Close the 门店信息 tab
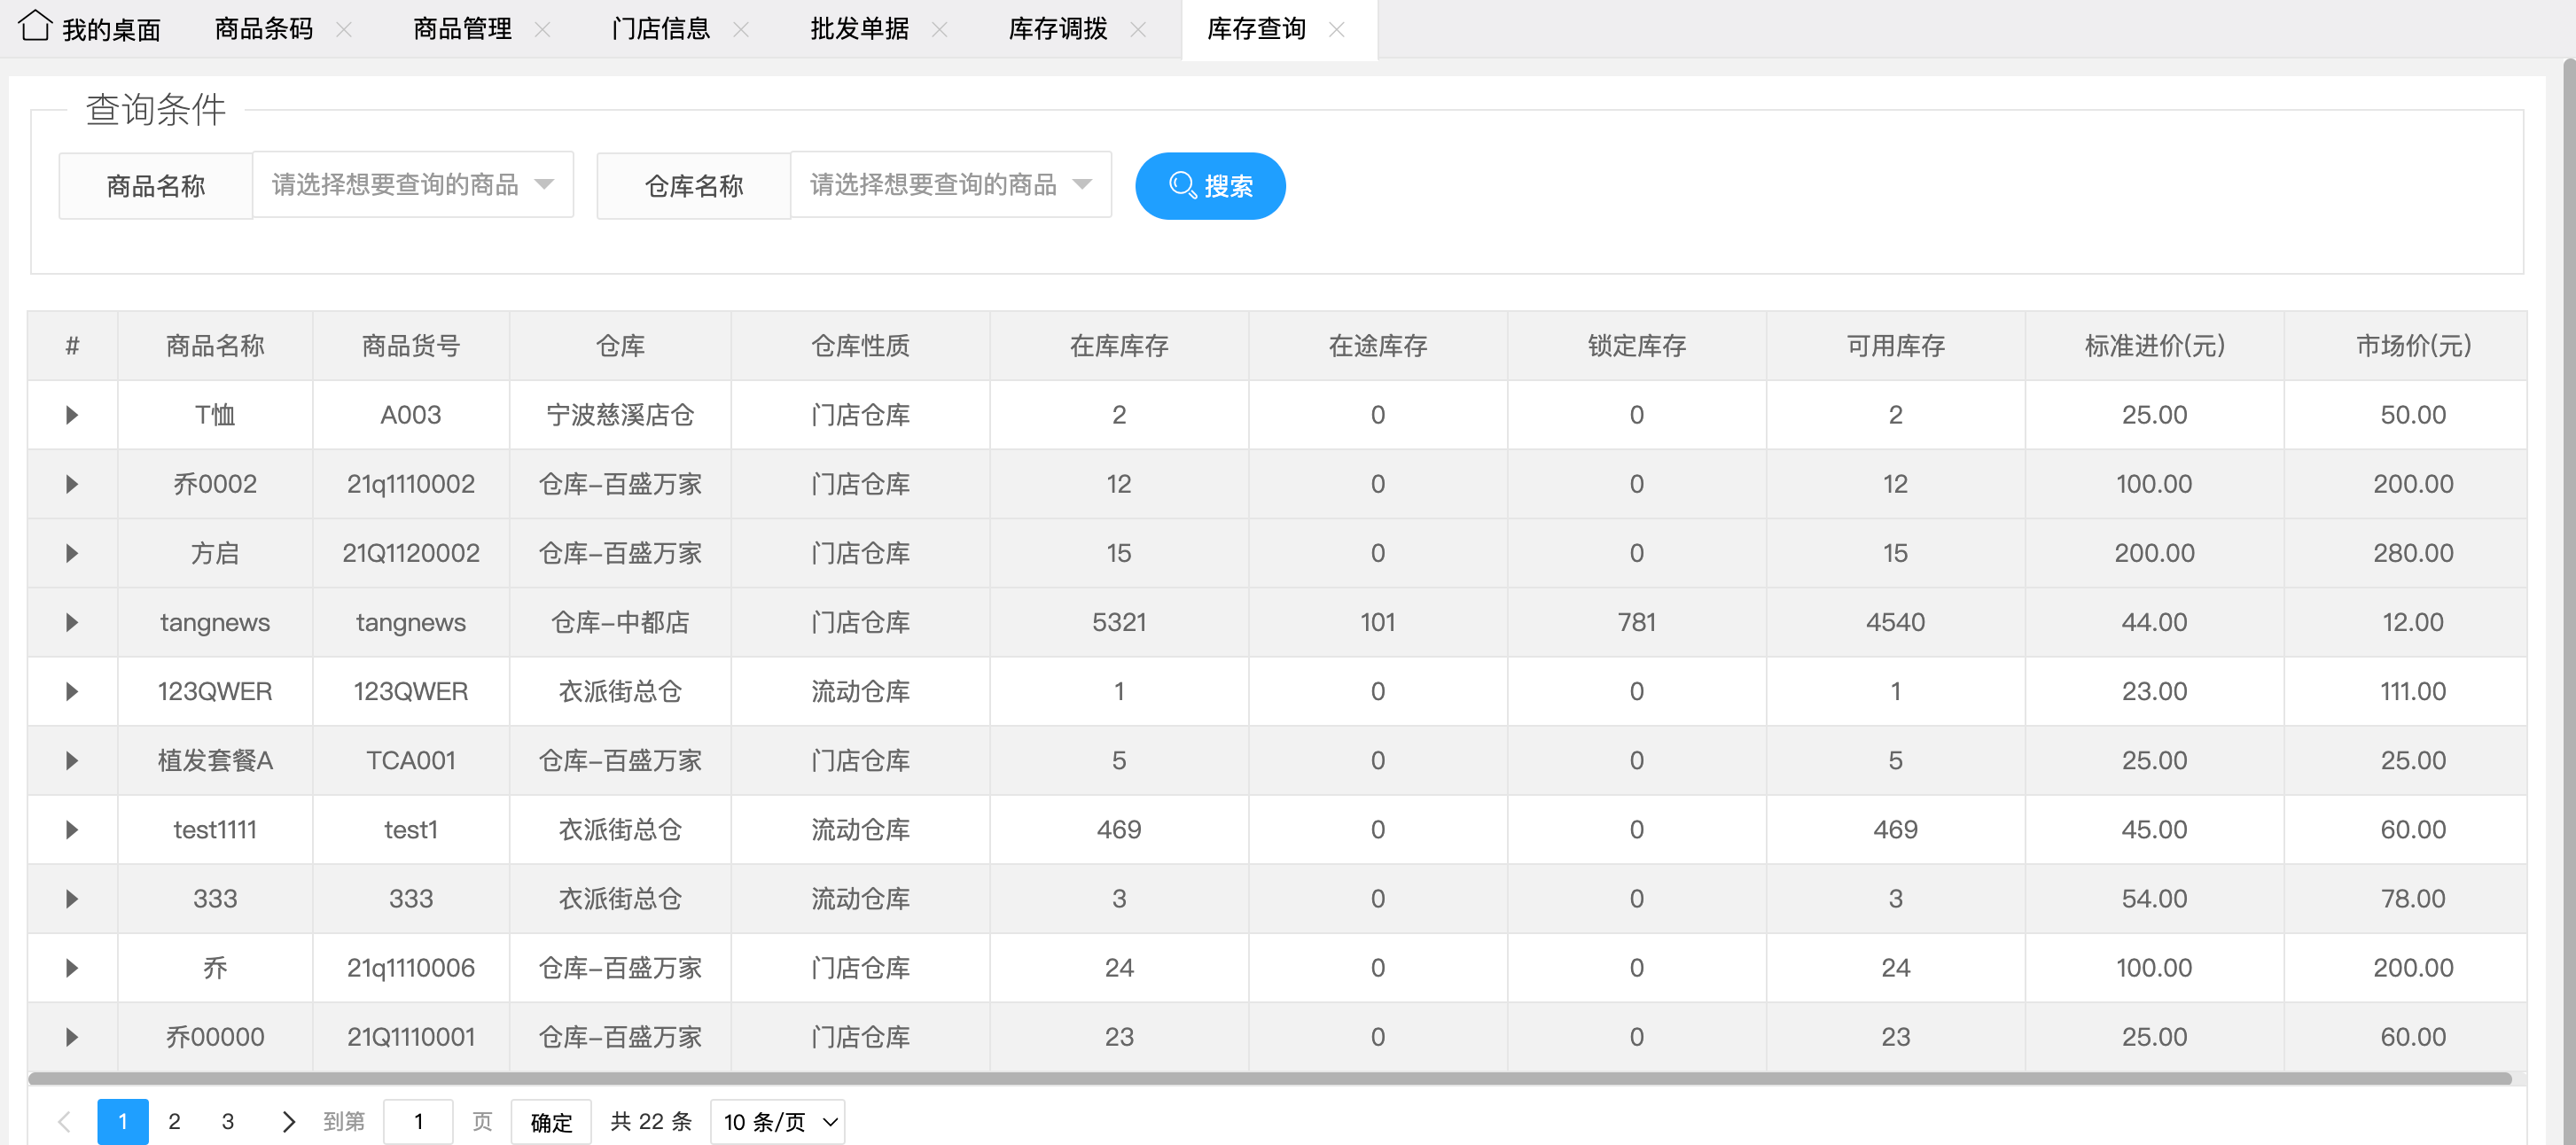2576x1145 pixels. (x=741, y=30)
